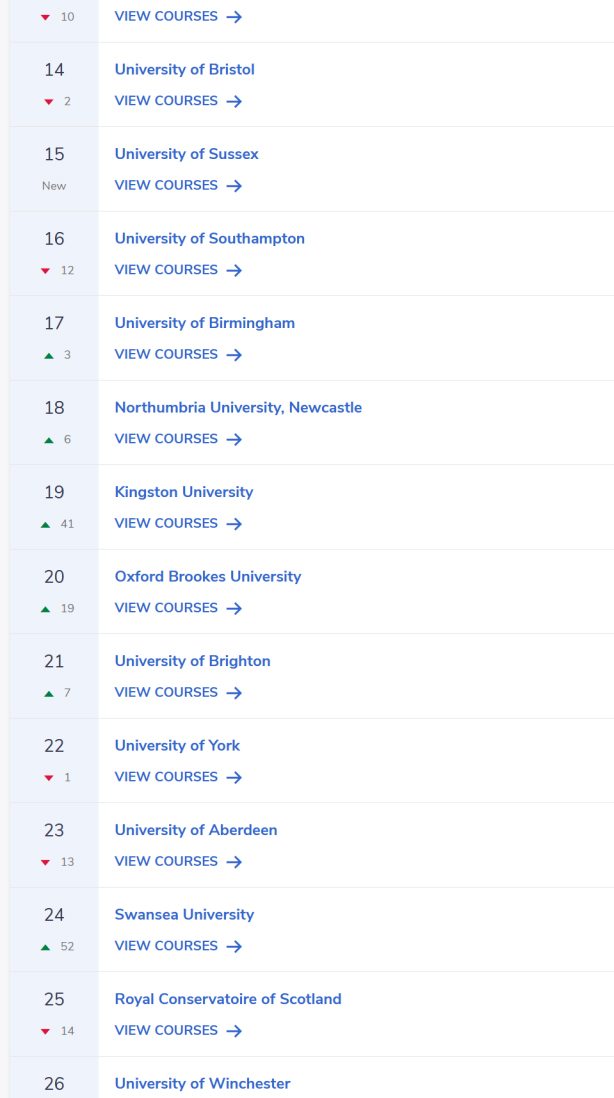View courses for University of York
Image resolution: width=614 pixels, height=1098 pixels.
point(166,777)
